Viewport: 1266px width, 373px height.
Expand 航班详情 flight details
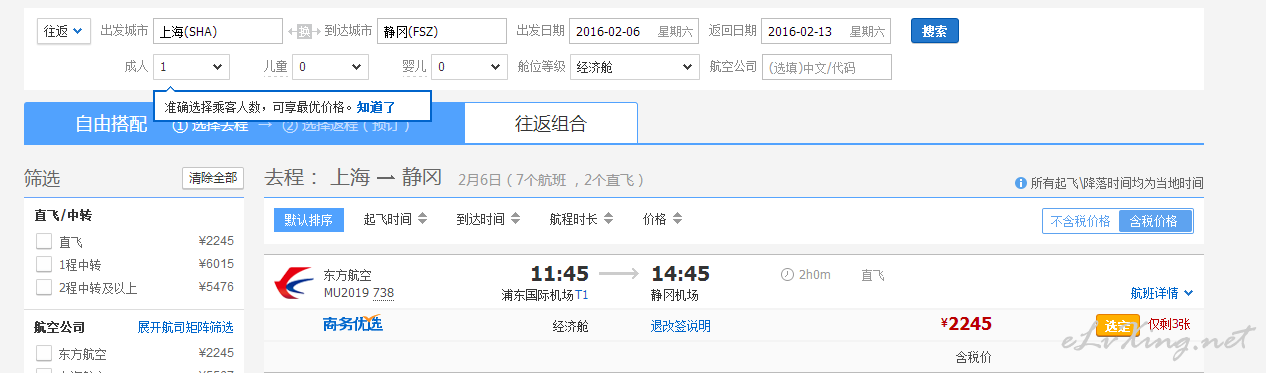[1162, 293]
